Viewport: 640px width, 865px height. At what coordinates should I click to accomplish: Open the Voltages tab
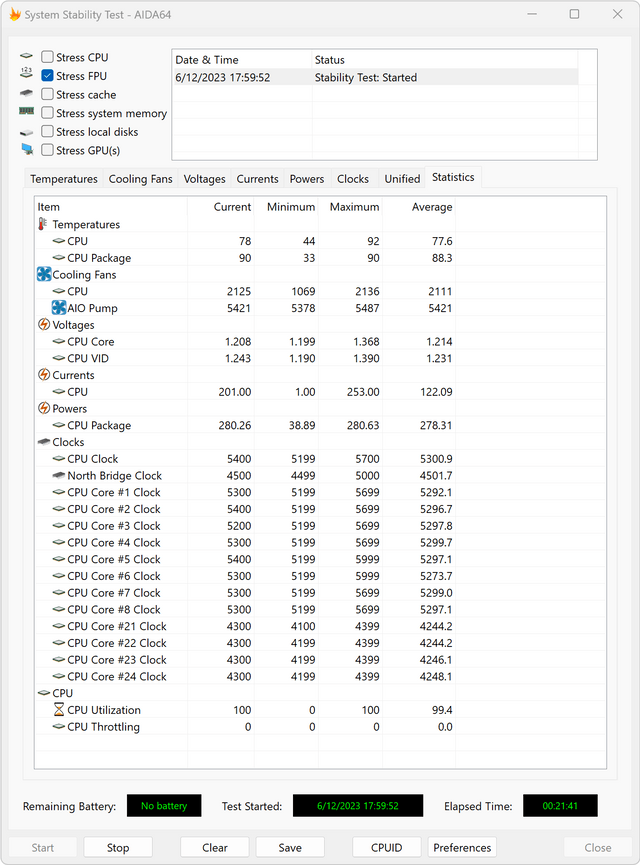pos(204,179)
